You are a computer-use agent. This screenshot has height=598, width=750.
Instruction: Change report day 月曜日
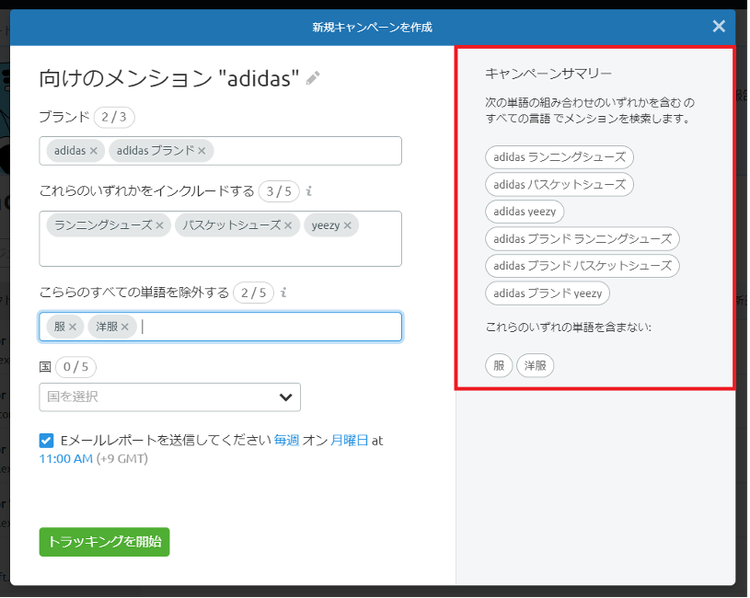(350, 440)
